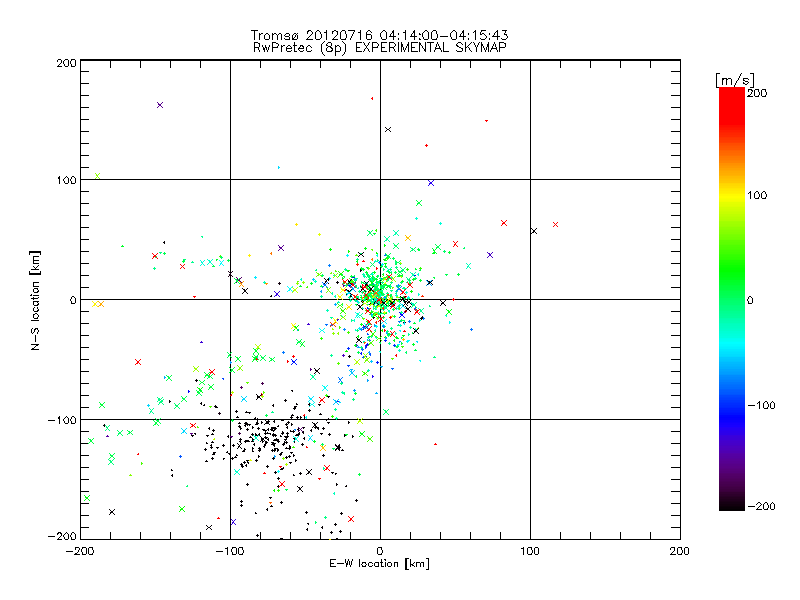Image resolution: width=800 pixels, height=600 pixels.
Task: Click the purple X marker in the upper-left plot area
Action: click(160, 105)
